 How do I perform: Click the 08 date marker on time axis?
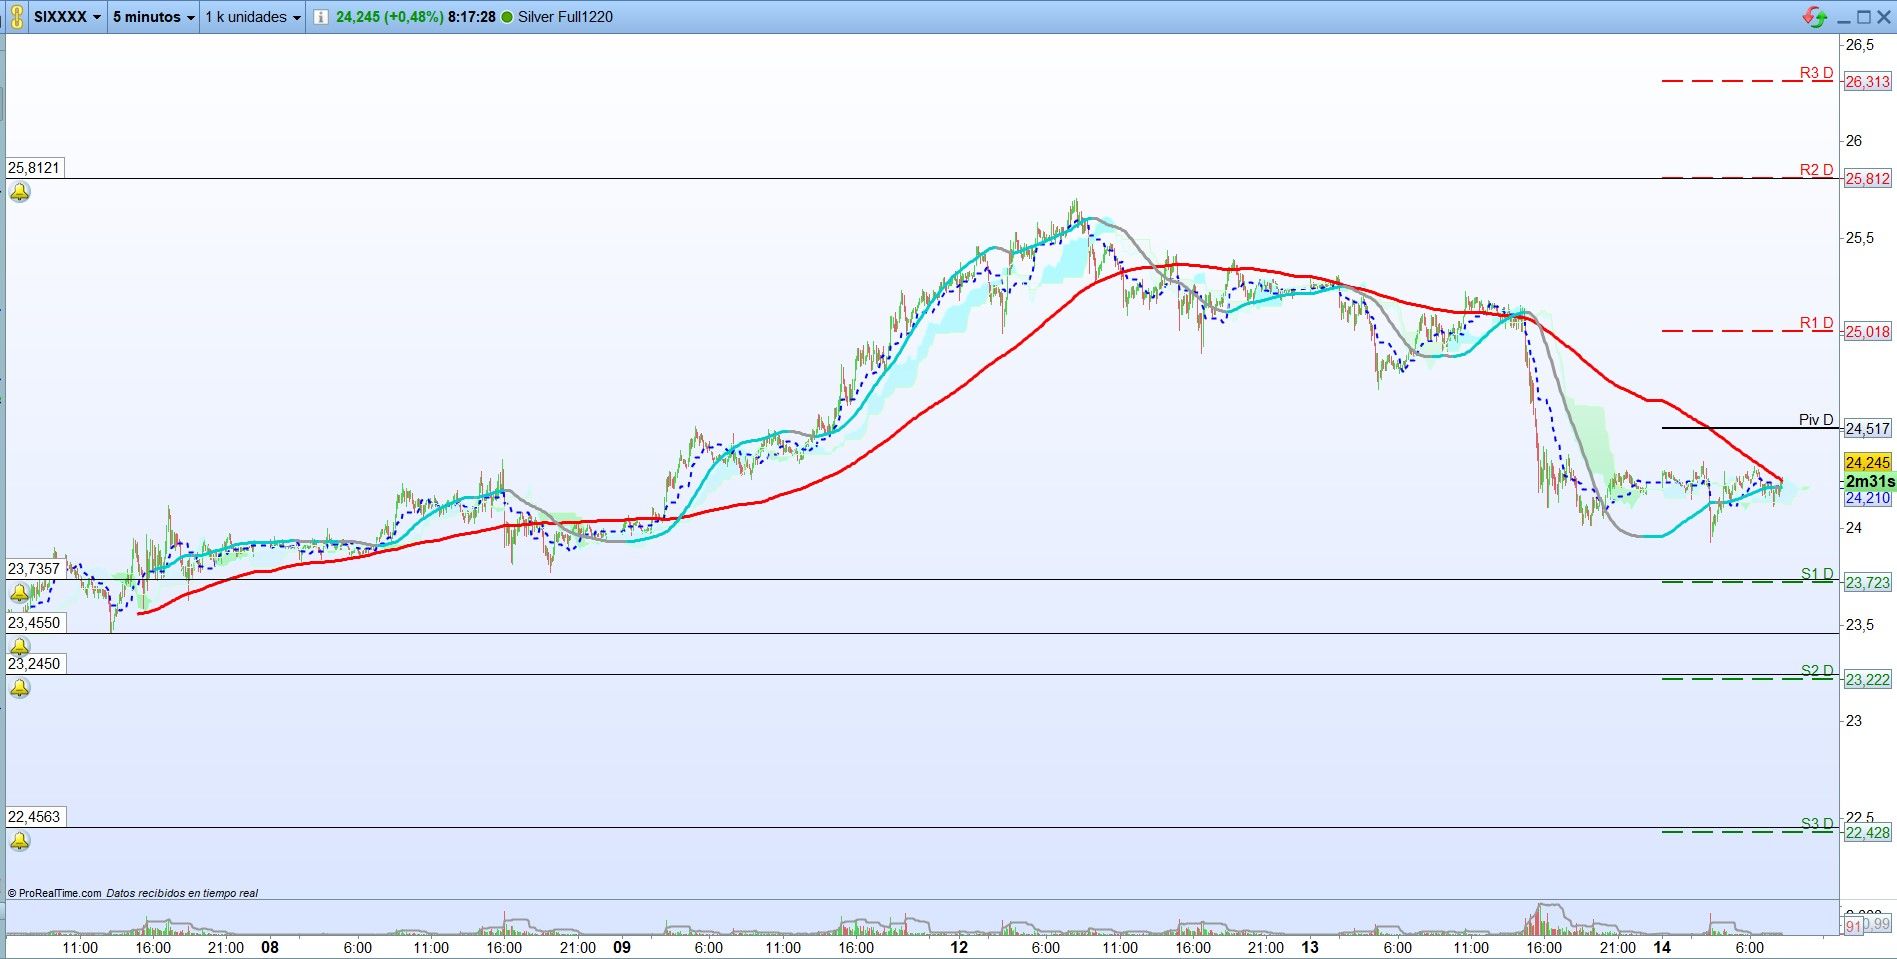tap(269, 948)
